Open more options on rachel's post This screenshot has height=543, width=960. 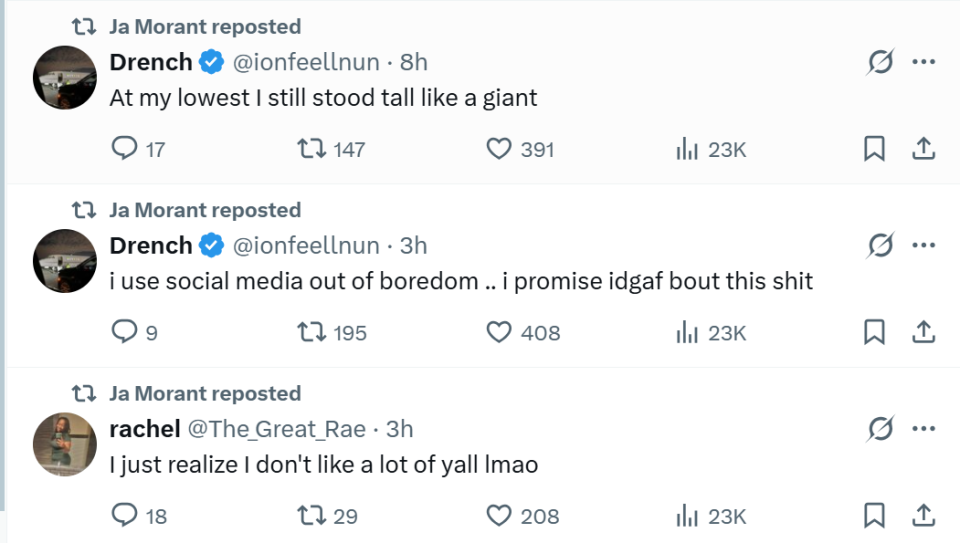click(x=923, y=429)
